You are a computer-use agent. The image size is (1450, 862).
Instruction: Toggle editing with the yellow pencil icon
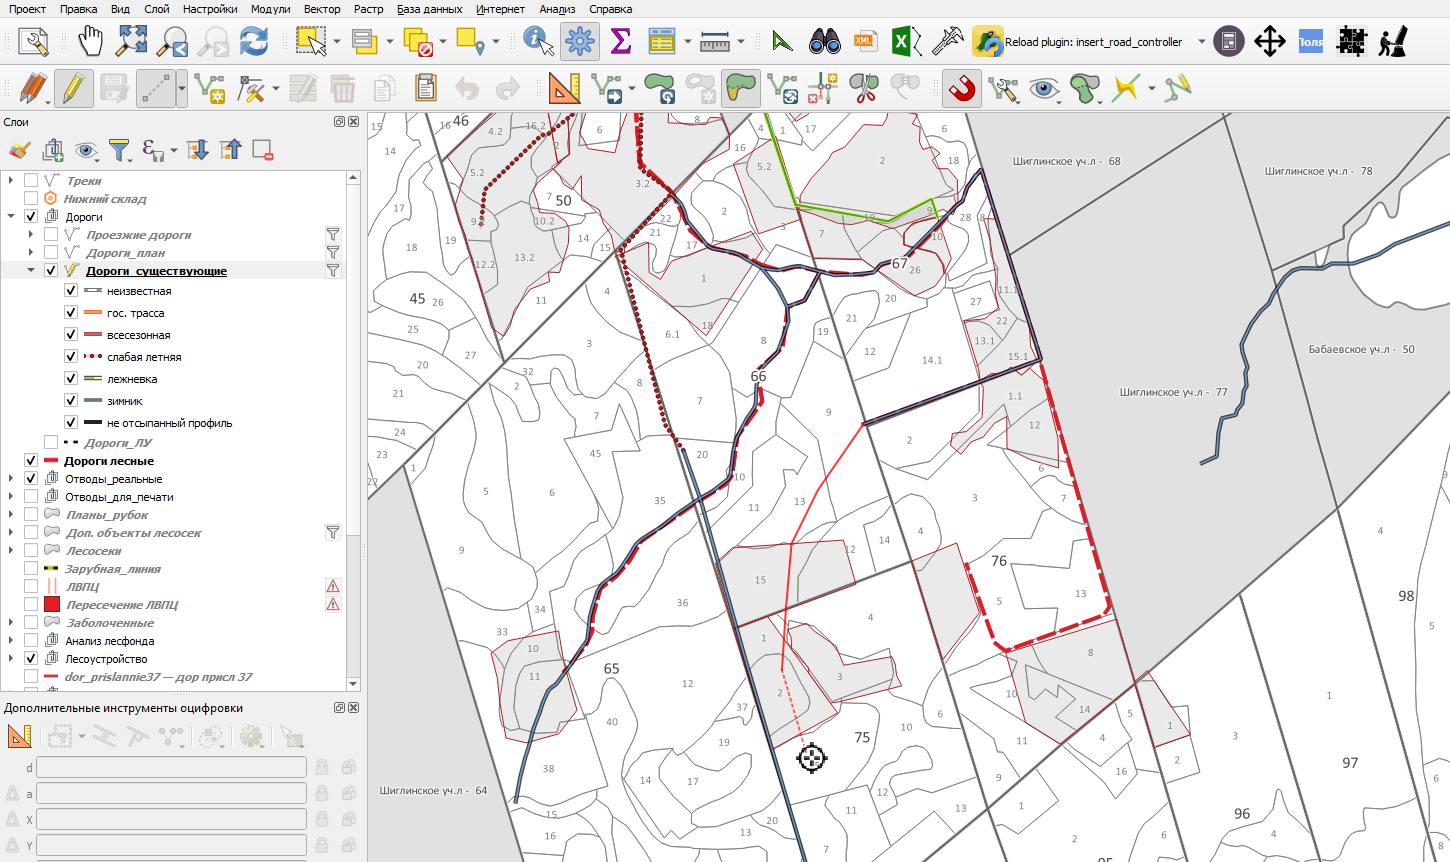point(73,89)
